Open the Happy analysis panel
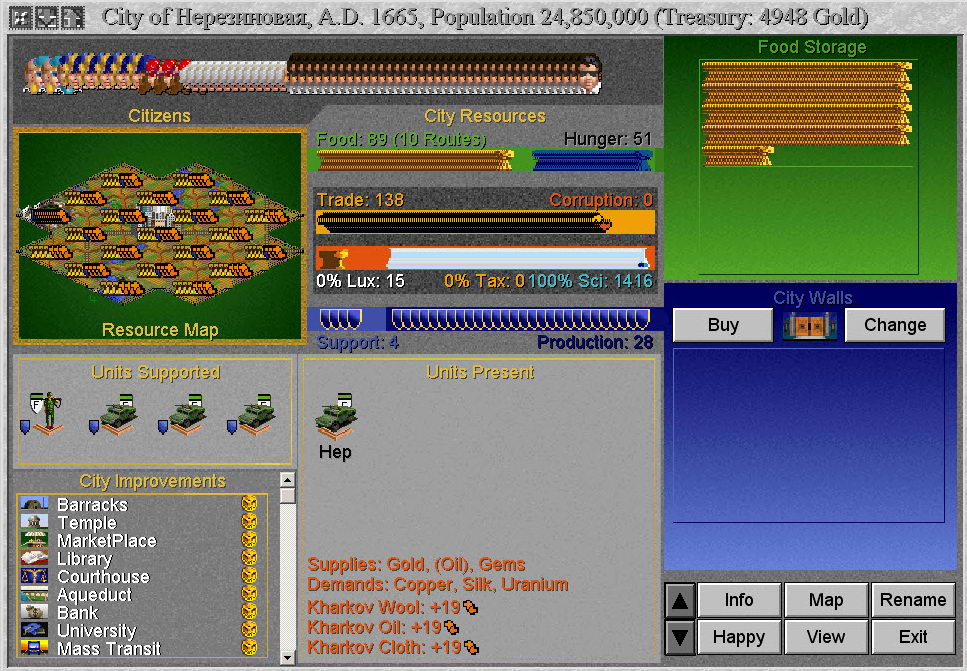 click(x=739, y=637)
